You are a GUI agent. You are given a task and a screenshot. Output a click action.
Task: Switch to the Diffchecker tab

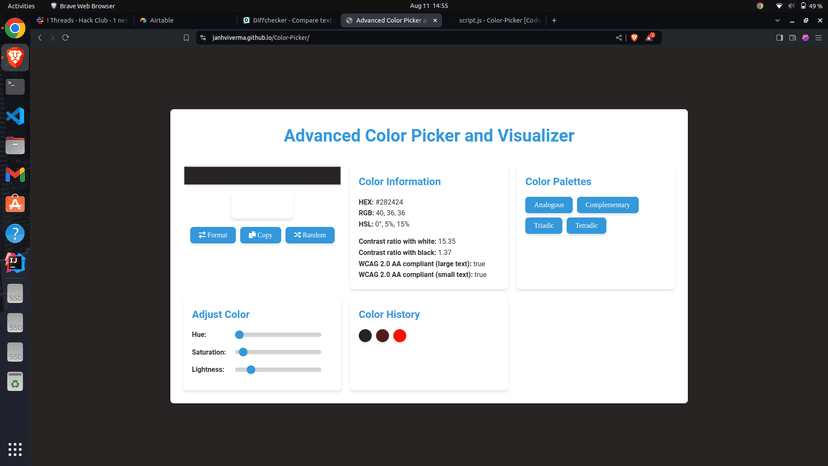coord(288,20)
